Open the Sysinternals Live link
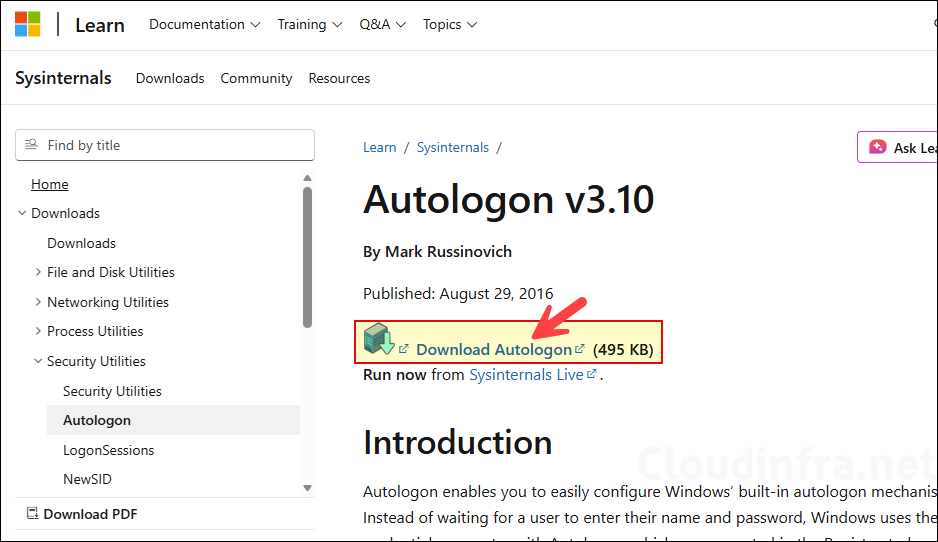This screenshot has height=542, width=938. click(526, 375)
